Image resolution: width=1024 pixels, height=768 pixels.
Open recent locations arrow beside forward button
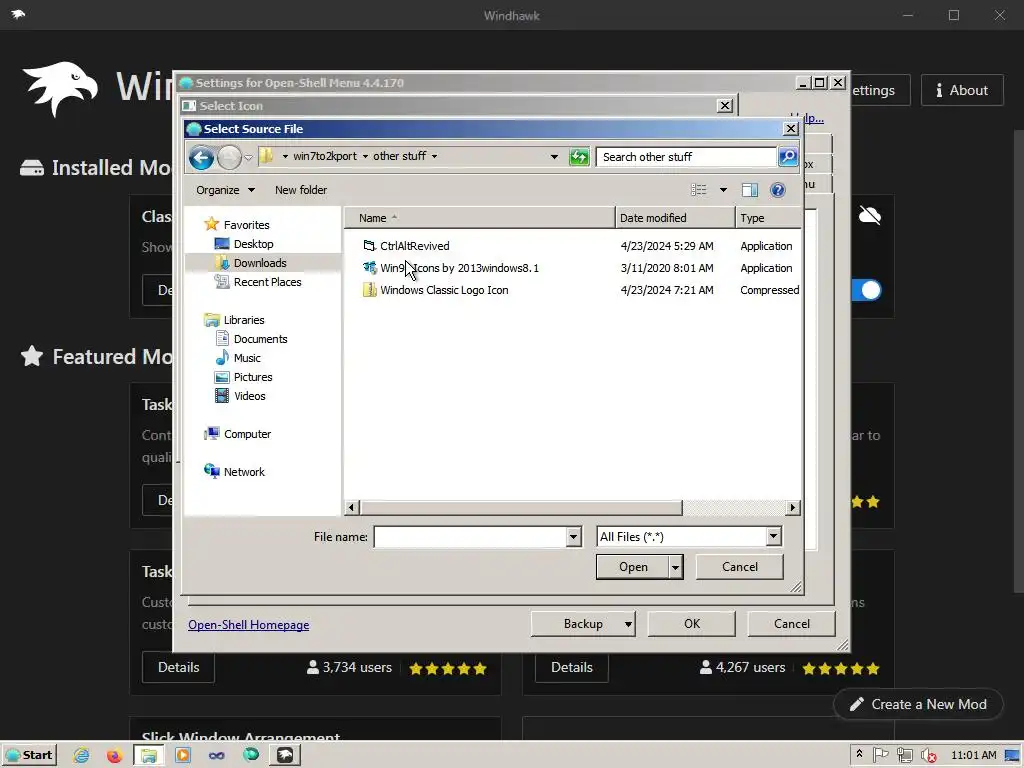pyautogui.click(x=248, y=157)
